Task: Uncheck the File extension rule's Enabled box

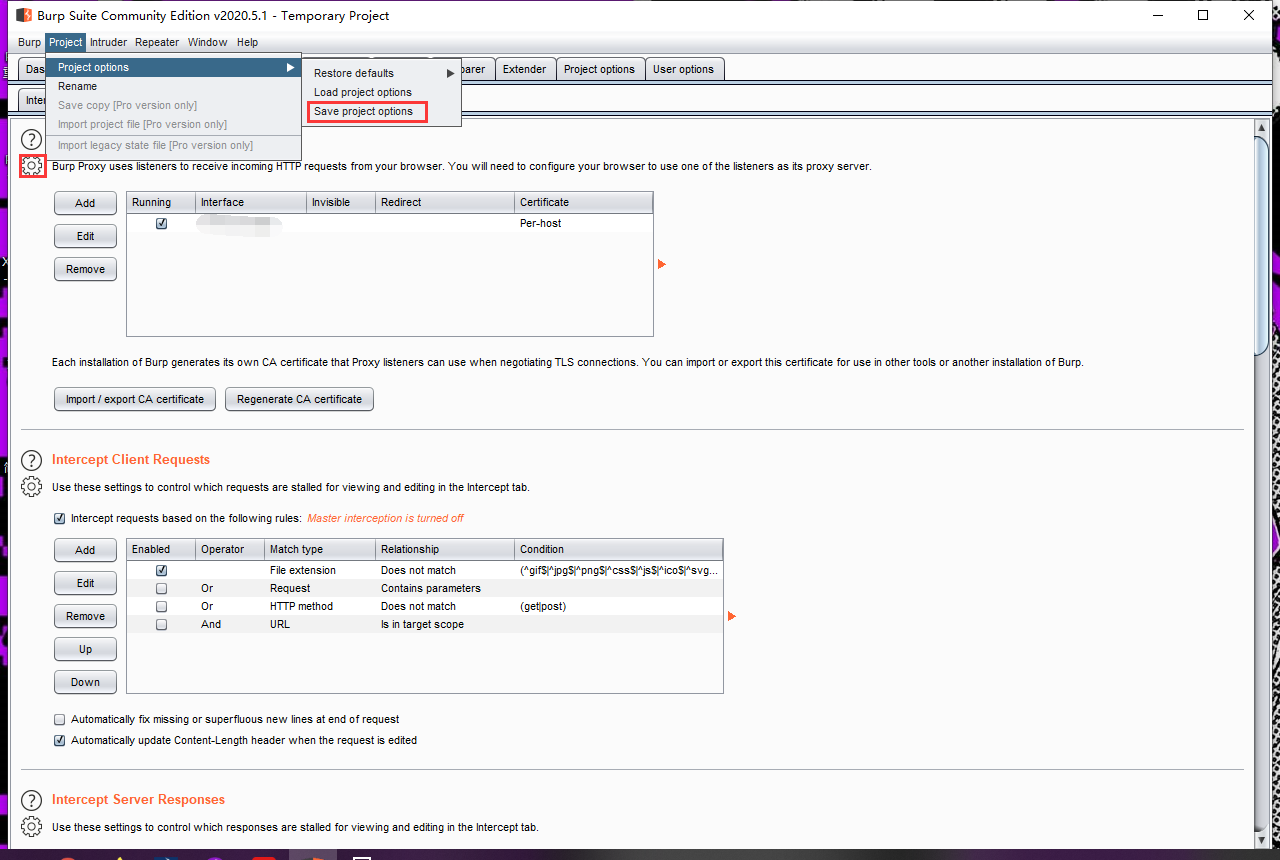Action: [x=161, y=570]
